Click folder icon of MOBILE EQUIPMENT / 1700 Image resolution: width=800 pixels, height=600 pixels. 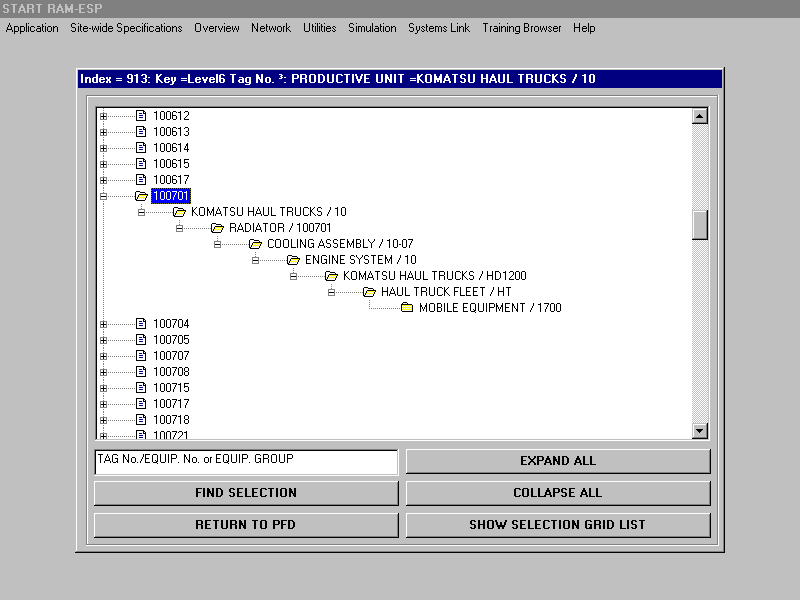click(407, 308)
